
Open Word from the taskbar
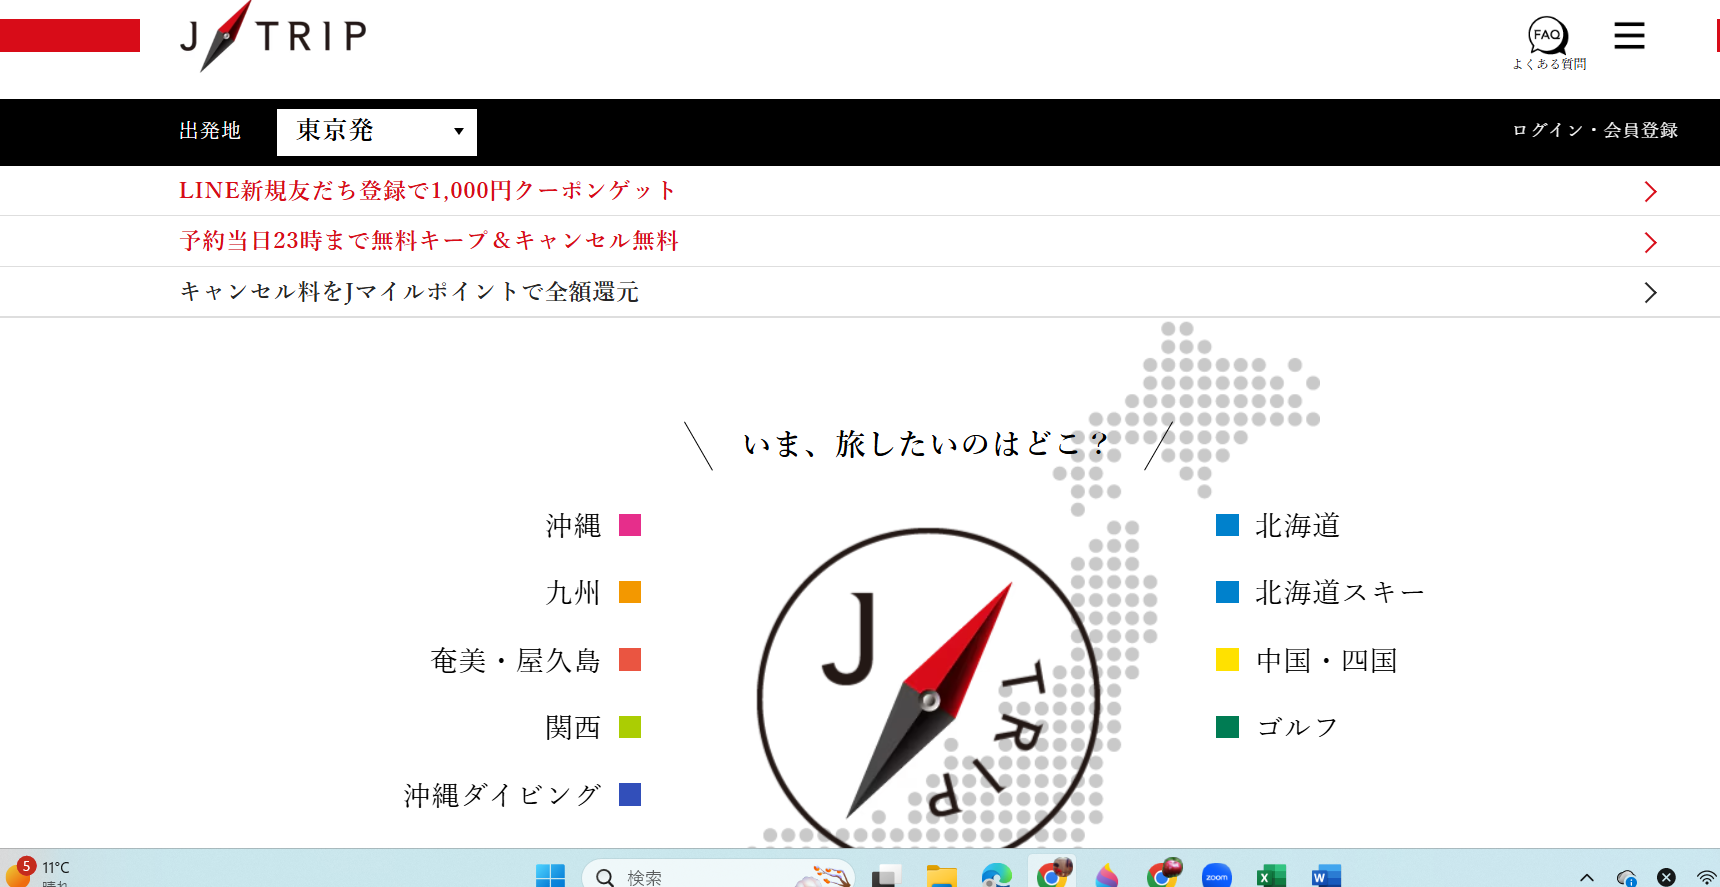[x=1325, y=876]
